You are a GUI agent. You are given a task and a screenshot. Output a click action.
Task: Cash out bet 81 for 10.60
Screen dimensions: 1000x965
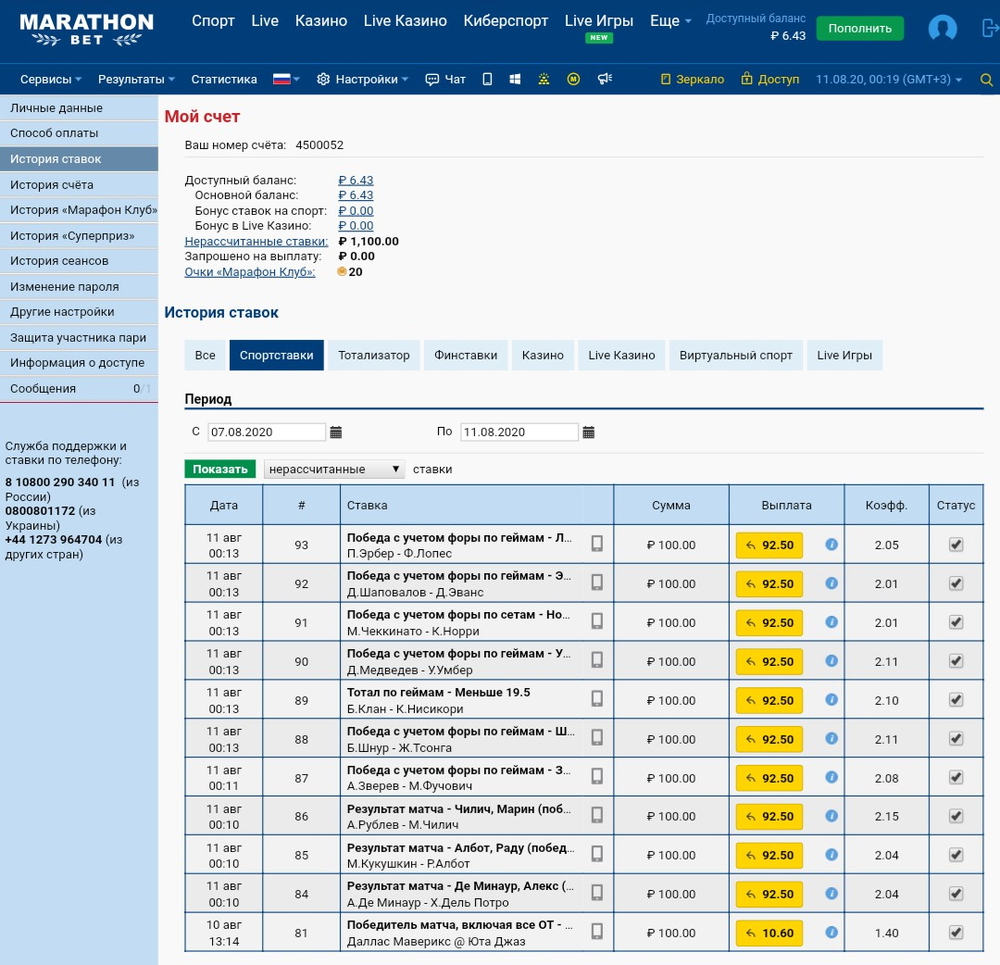pyautogui.click(x=769, y=933)
